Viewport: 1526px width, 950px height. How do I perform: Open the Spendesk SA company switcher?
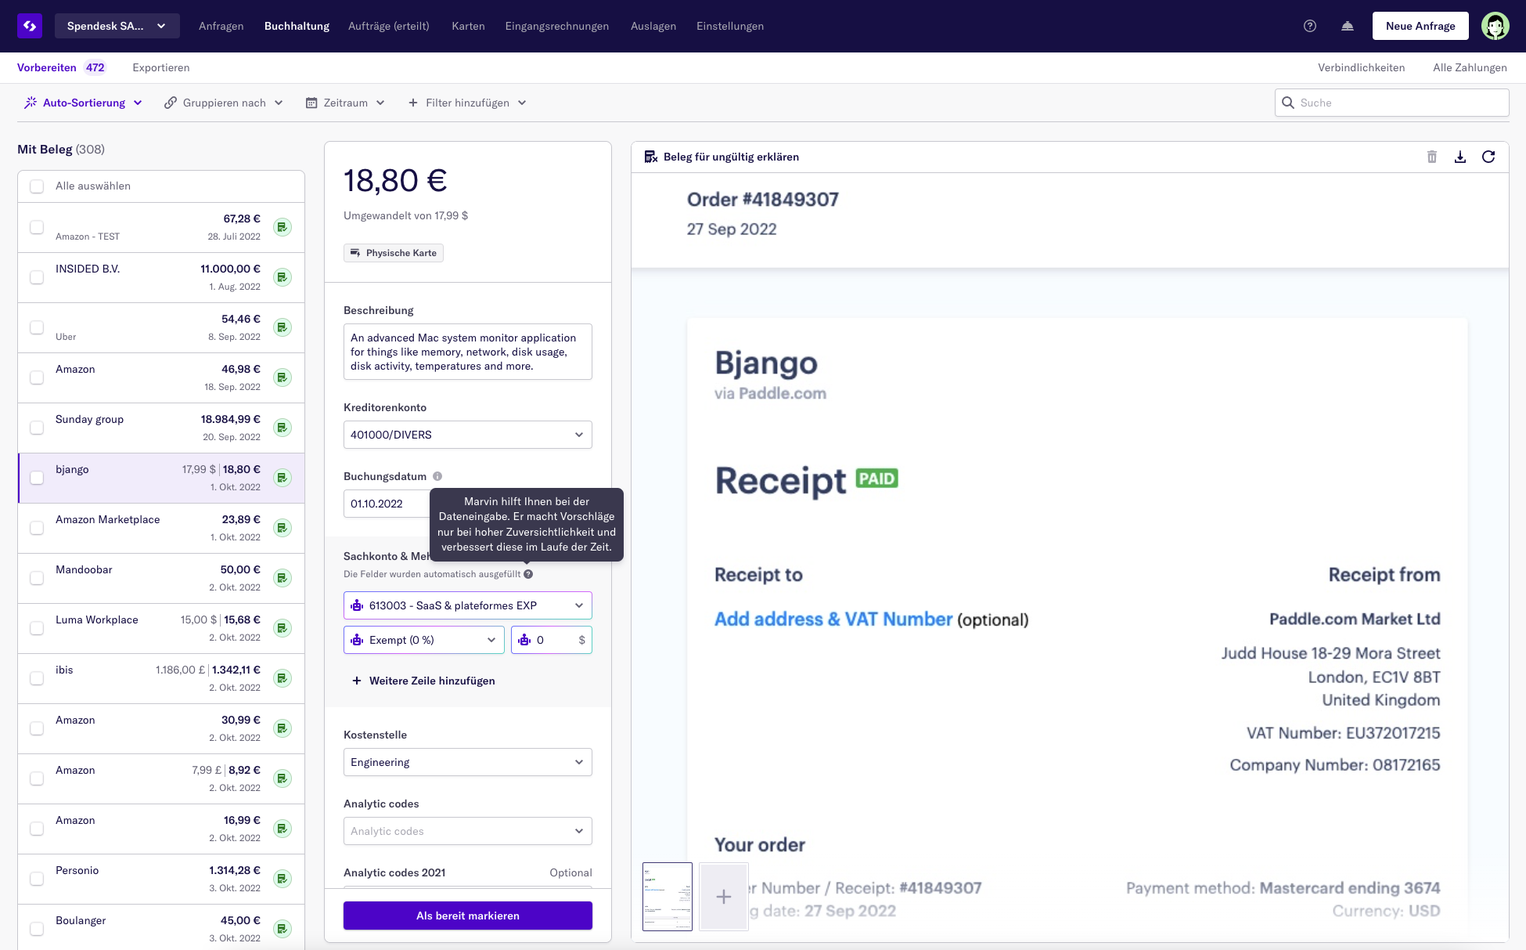pos(117,26)
